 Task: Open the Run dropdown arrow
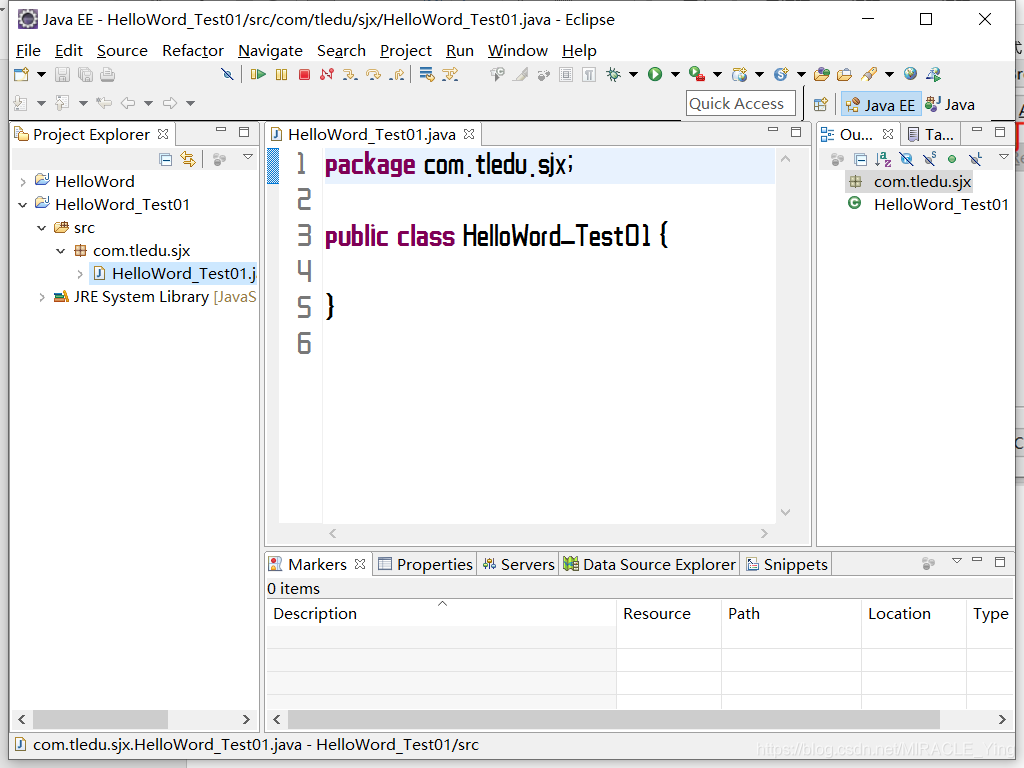pyautogui.click(x=675, y=74)
